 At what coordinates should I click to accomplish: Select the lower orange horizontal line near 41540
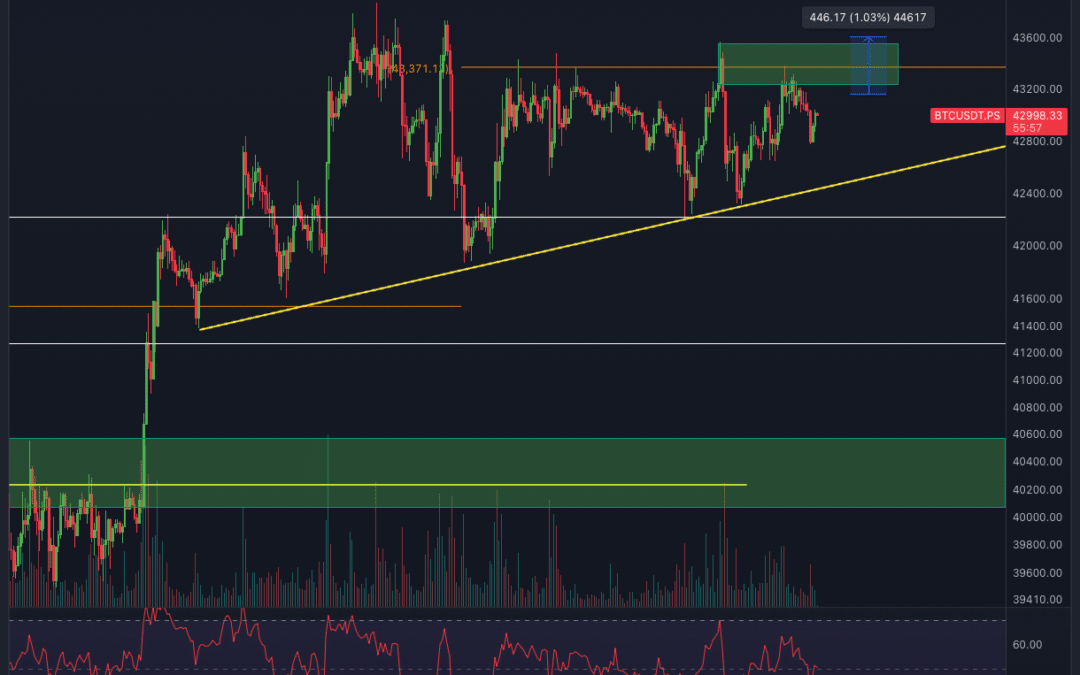coord(235,306)
